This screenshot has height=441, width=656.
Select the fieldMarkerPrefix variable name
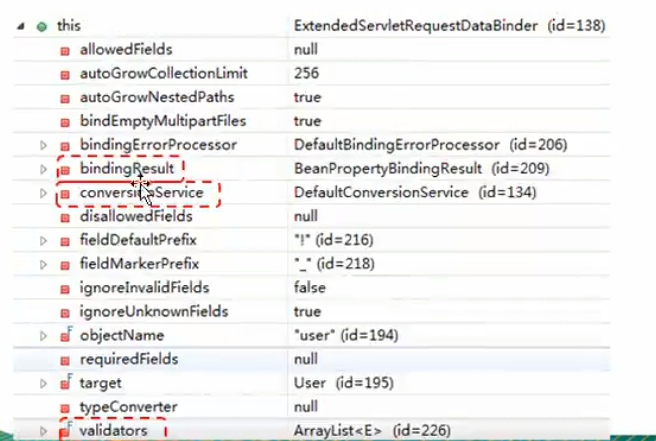coord(139,264)
